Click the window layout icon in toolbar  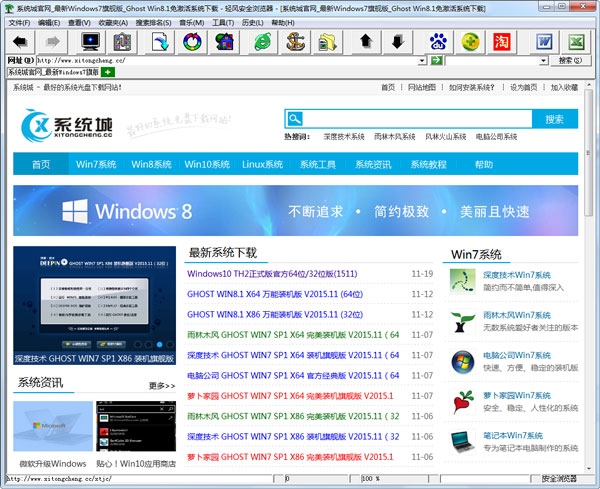[122, 41]
